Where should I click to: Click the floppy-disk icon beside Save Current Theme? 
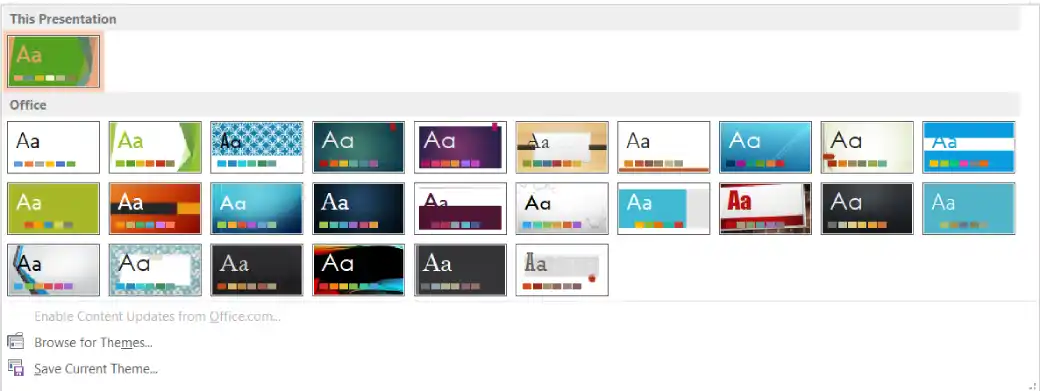[x=16, y=368]
